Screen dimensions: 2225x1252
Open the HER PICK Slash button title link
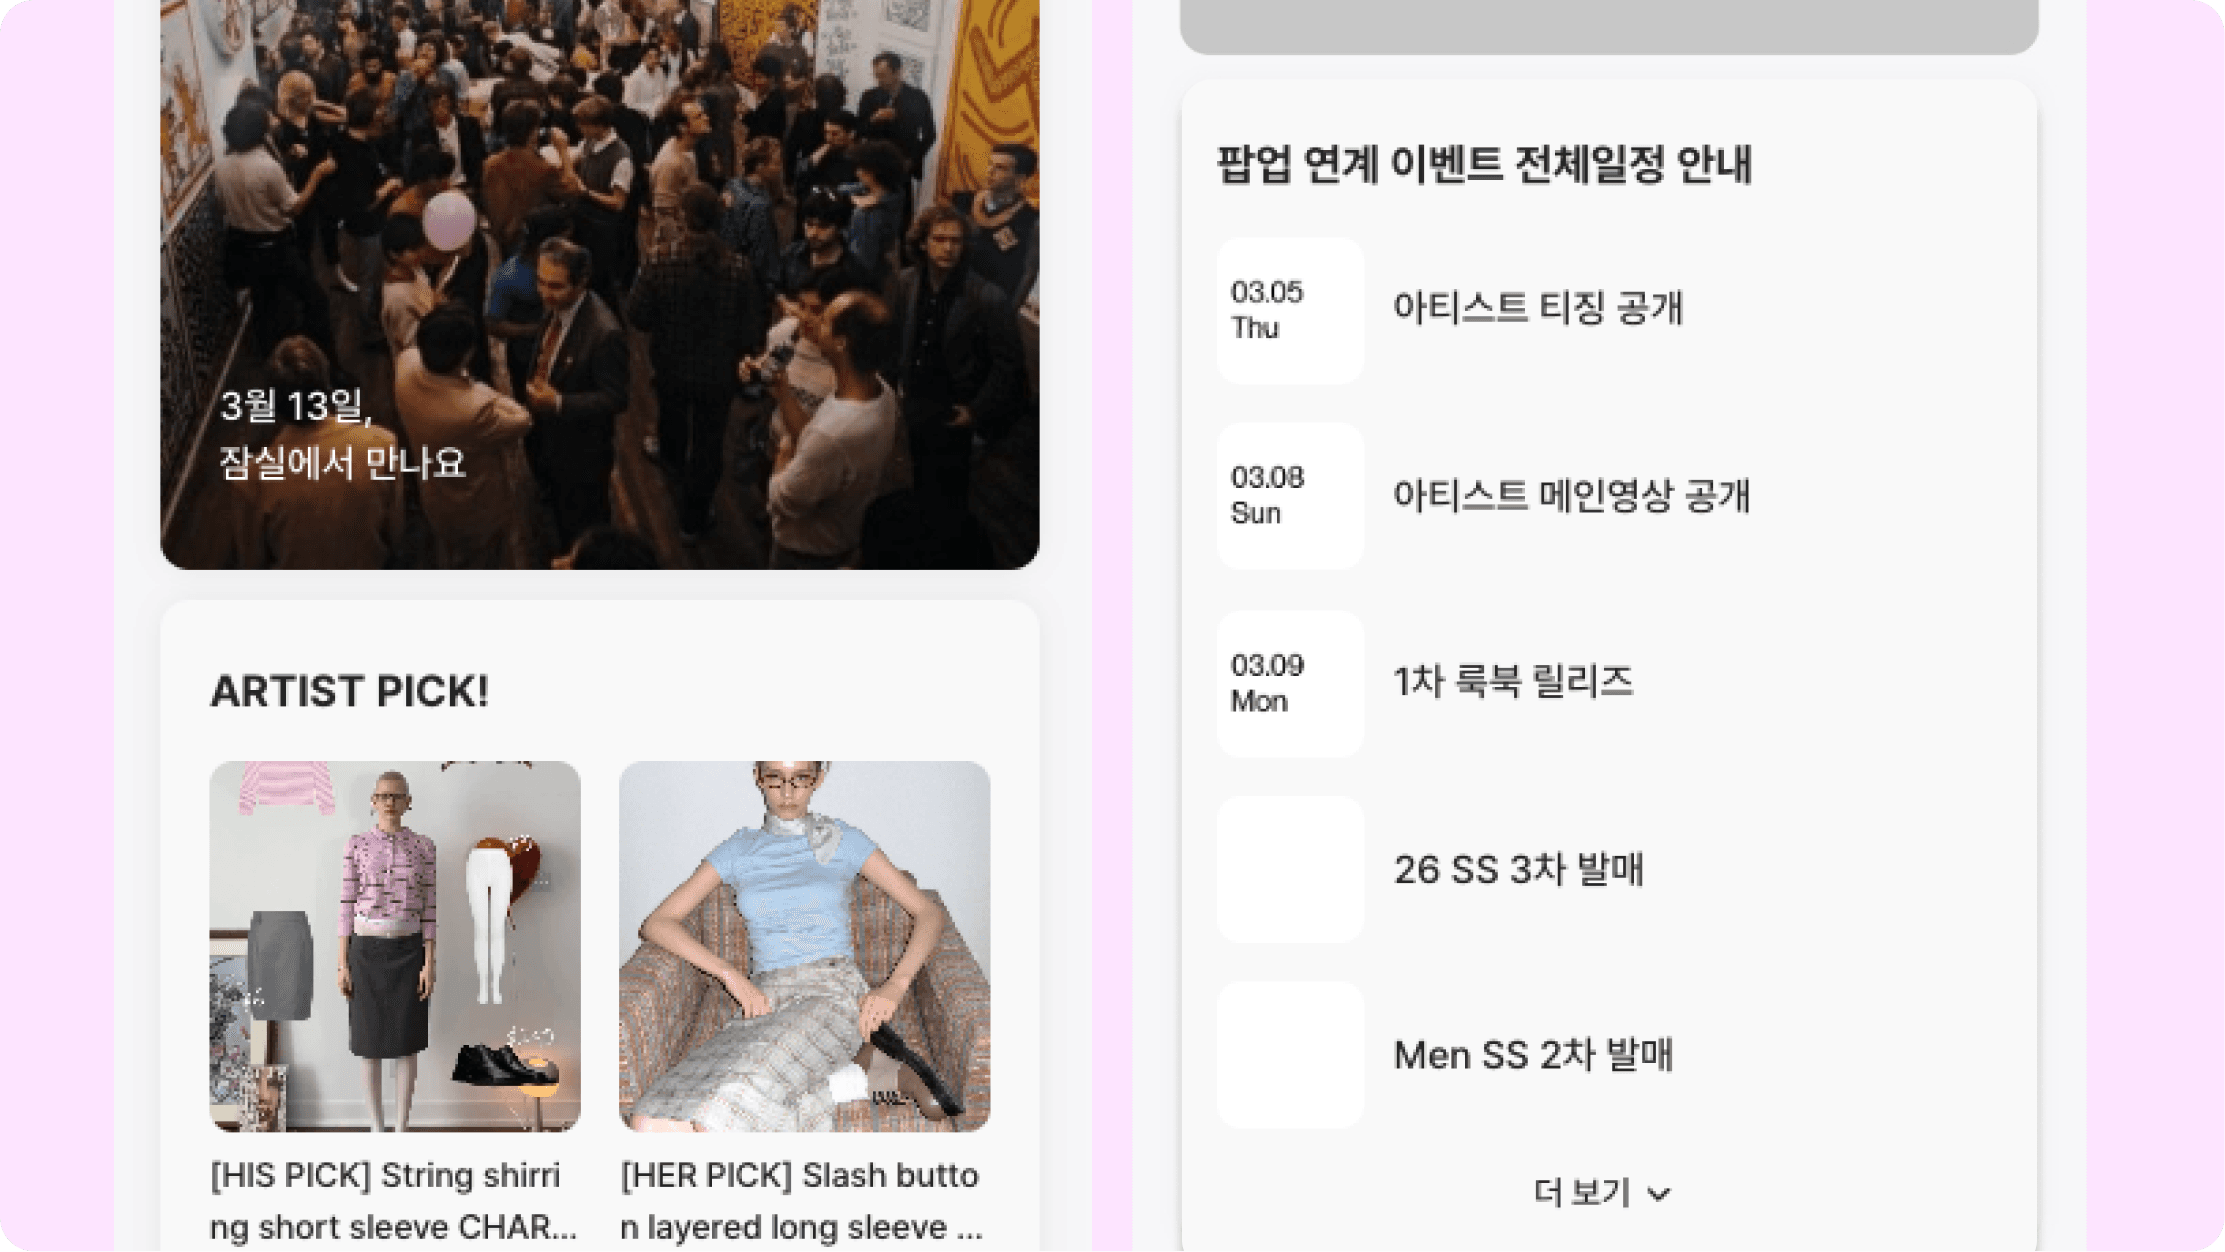coord(803,1200)
